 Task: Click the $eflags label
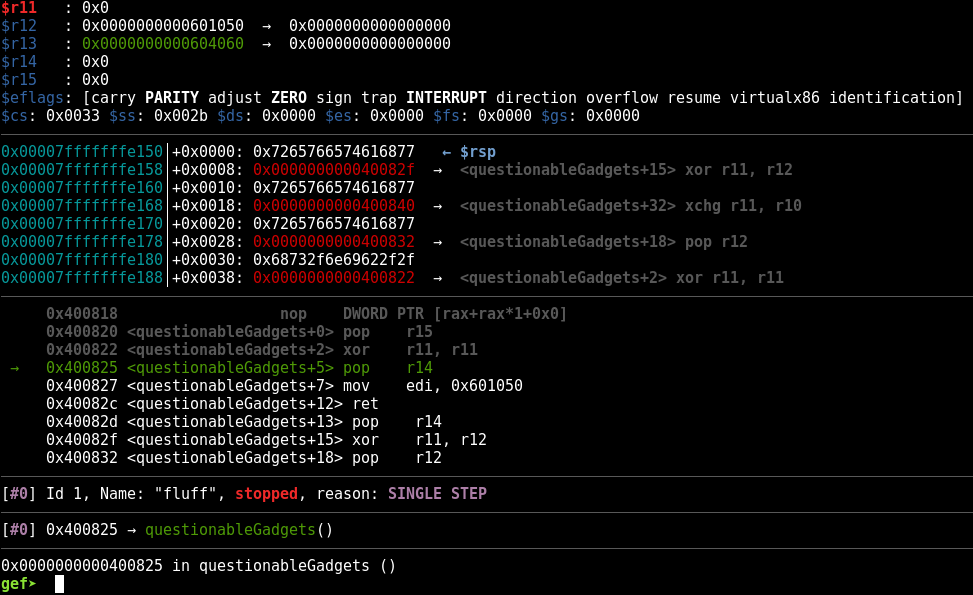(32, 97)
